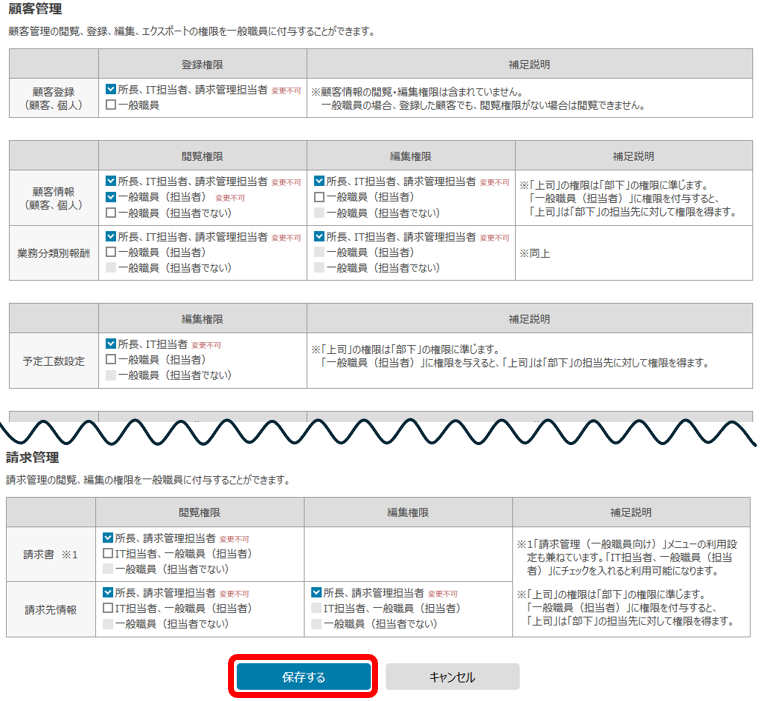
Task: Click 所長 checkbox in 顧客情報 編集権限
Action: tap(319, 182)
